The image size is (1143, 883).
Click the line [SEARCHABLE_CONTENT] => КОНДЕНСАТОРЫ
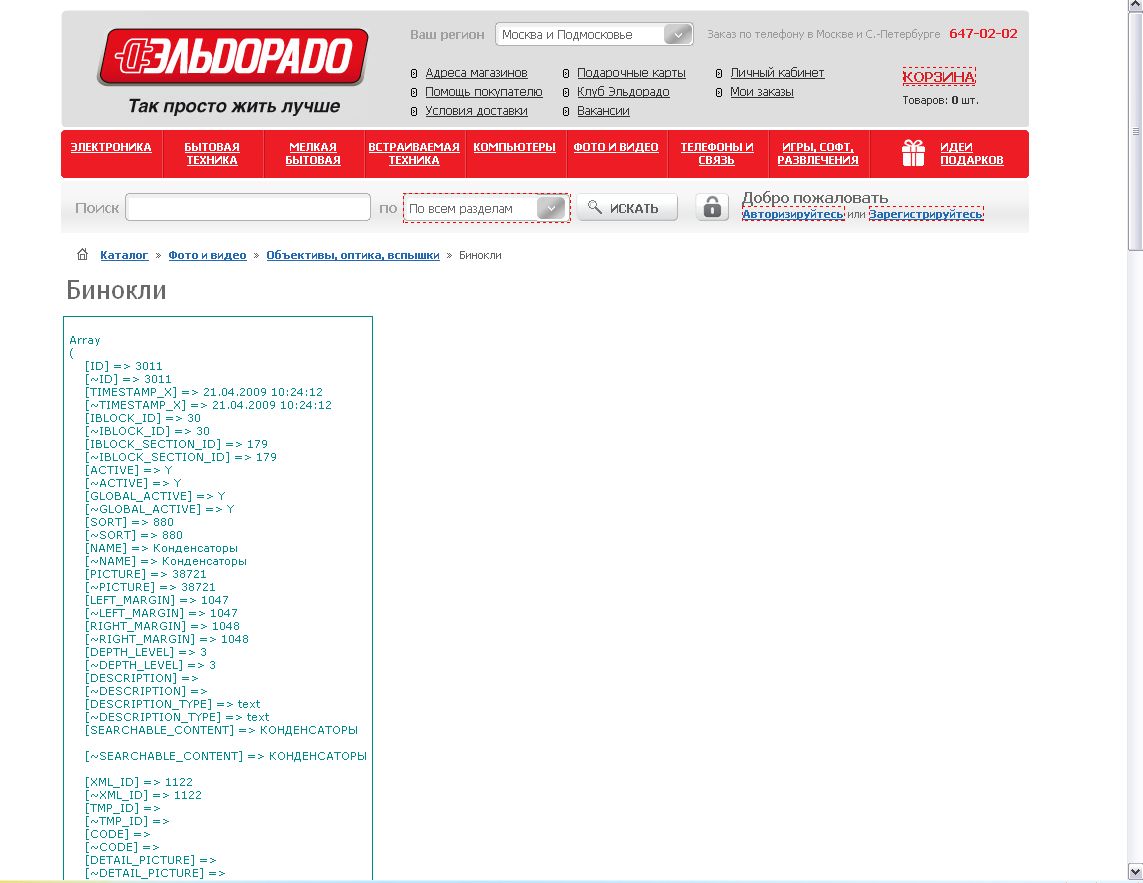coord(221,730)
